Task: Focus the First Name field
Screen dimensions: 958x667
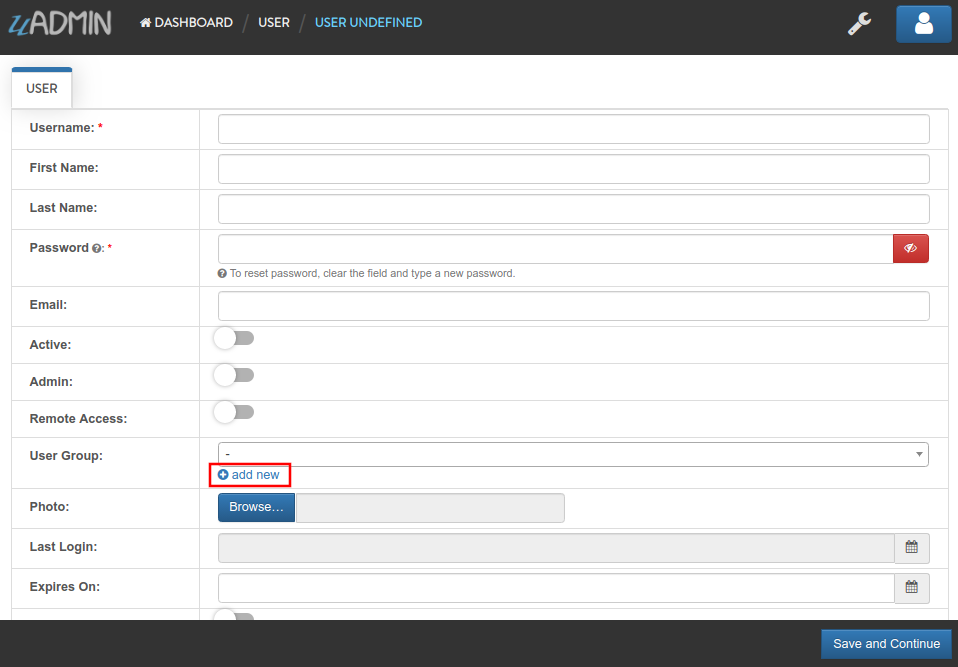Action: click(574, 169)
